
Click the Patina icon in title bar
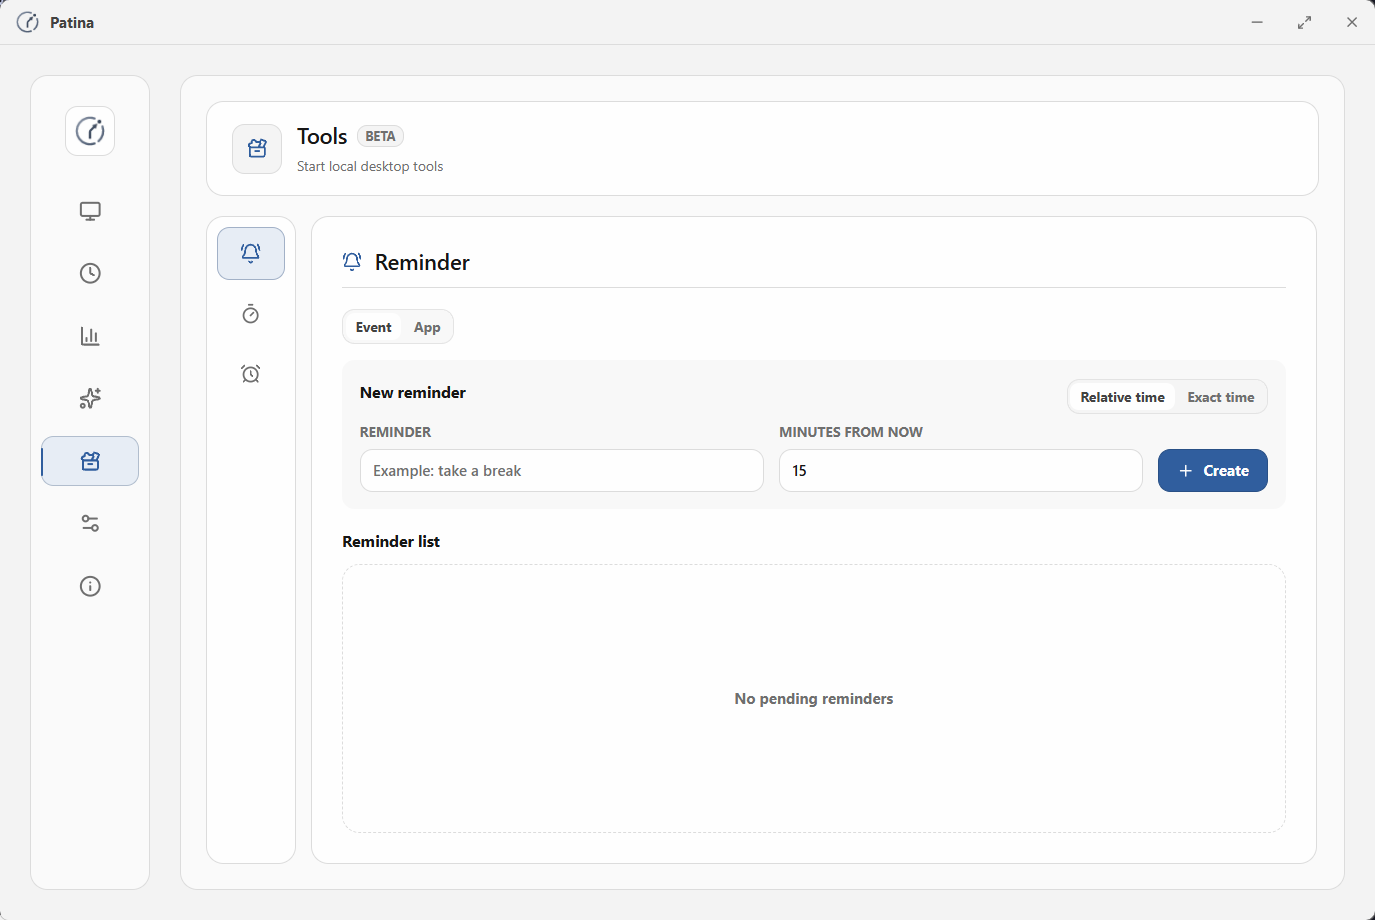(x=28, y=22)
